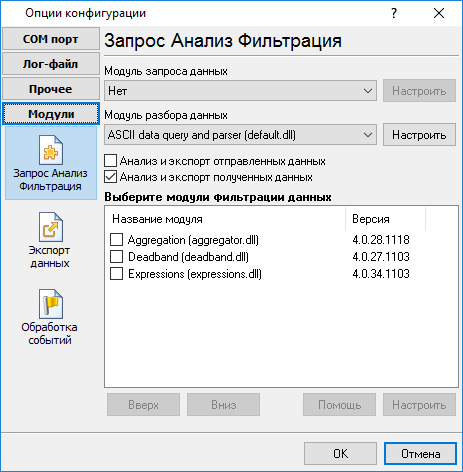The image size is (463, 472).
Task: Uncheck Анализ и экспорт полученных данных
Action: (110, 177)
